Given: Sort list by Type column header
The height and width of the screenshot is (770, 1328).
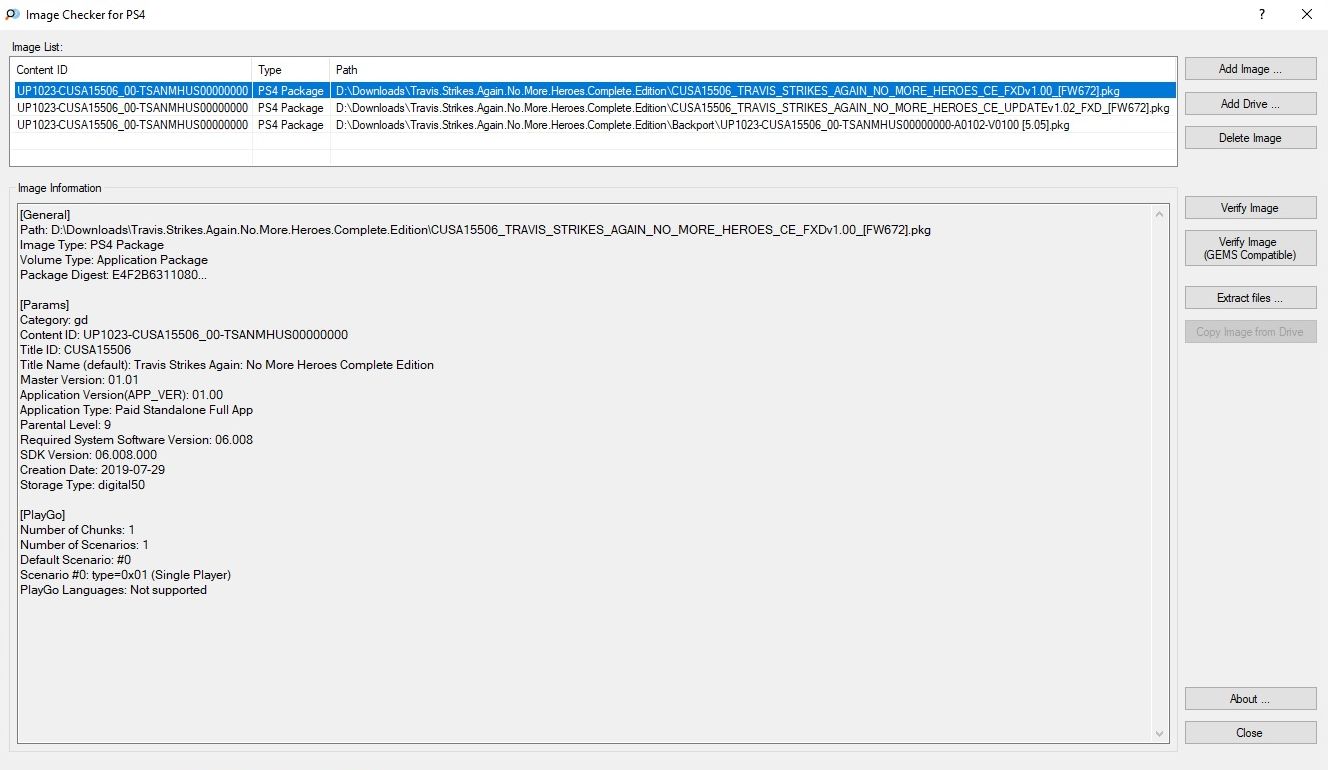Looking at the screenshot, I should (291, 70).
